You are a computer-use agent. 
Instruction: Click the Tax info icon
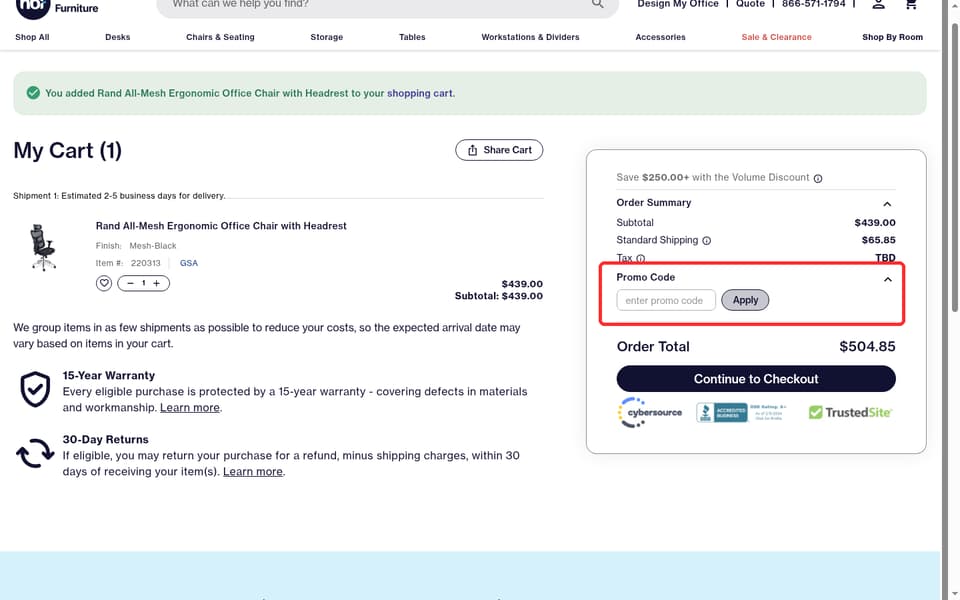click(x=640, y=258)
